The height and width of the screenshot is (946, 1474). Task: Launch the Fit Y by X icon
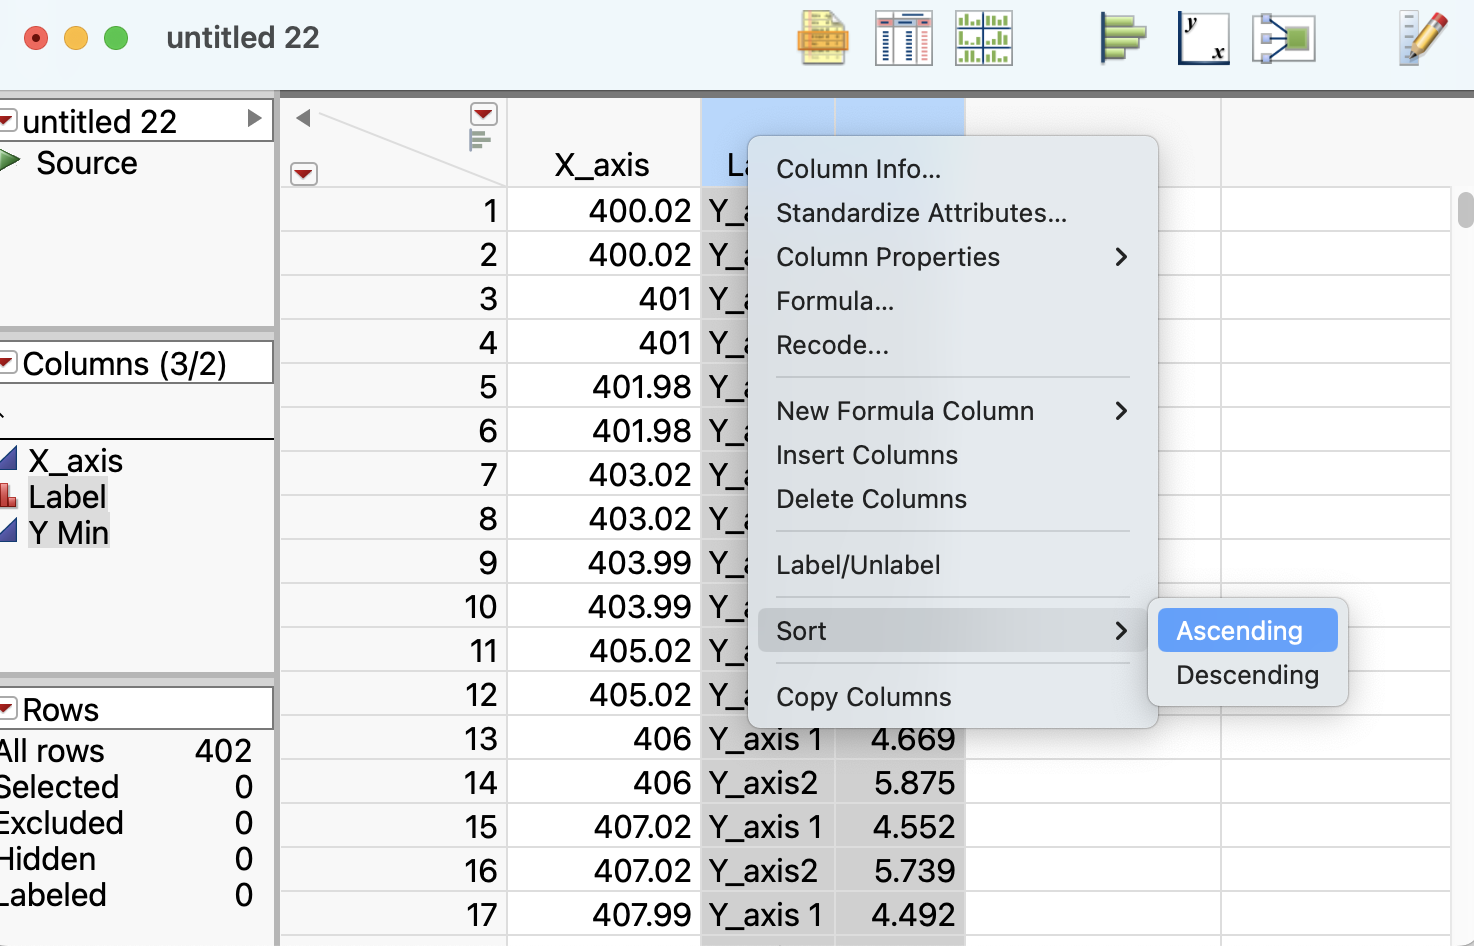[1203, 38]
